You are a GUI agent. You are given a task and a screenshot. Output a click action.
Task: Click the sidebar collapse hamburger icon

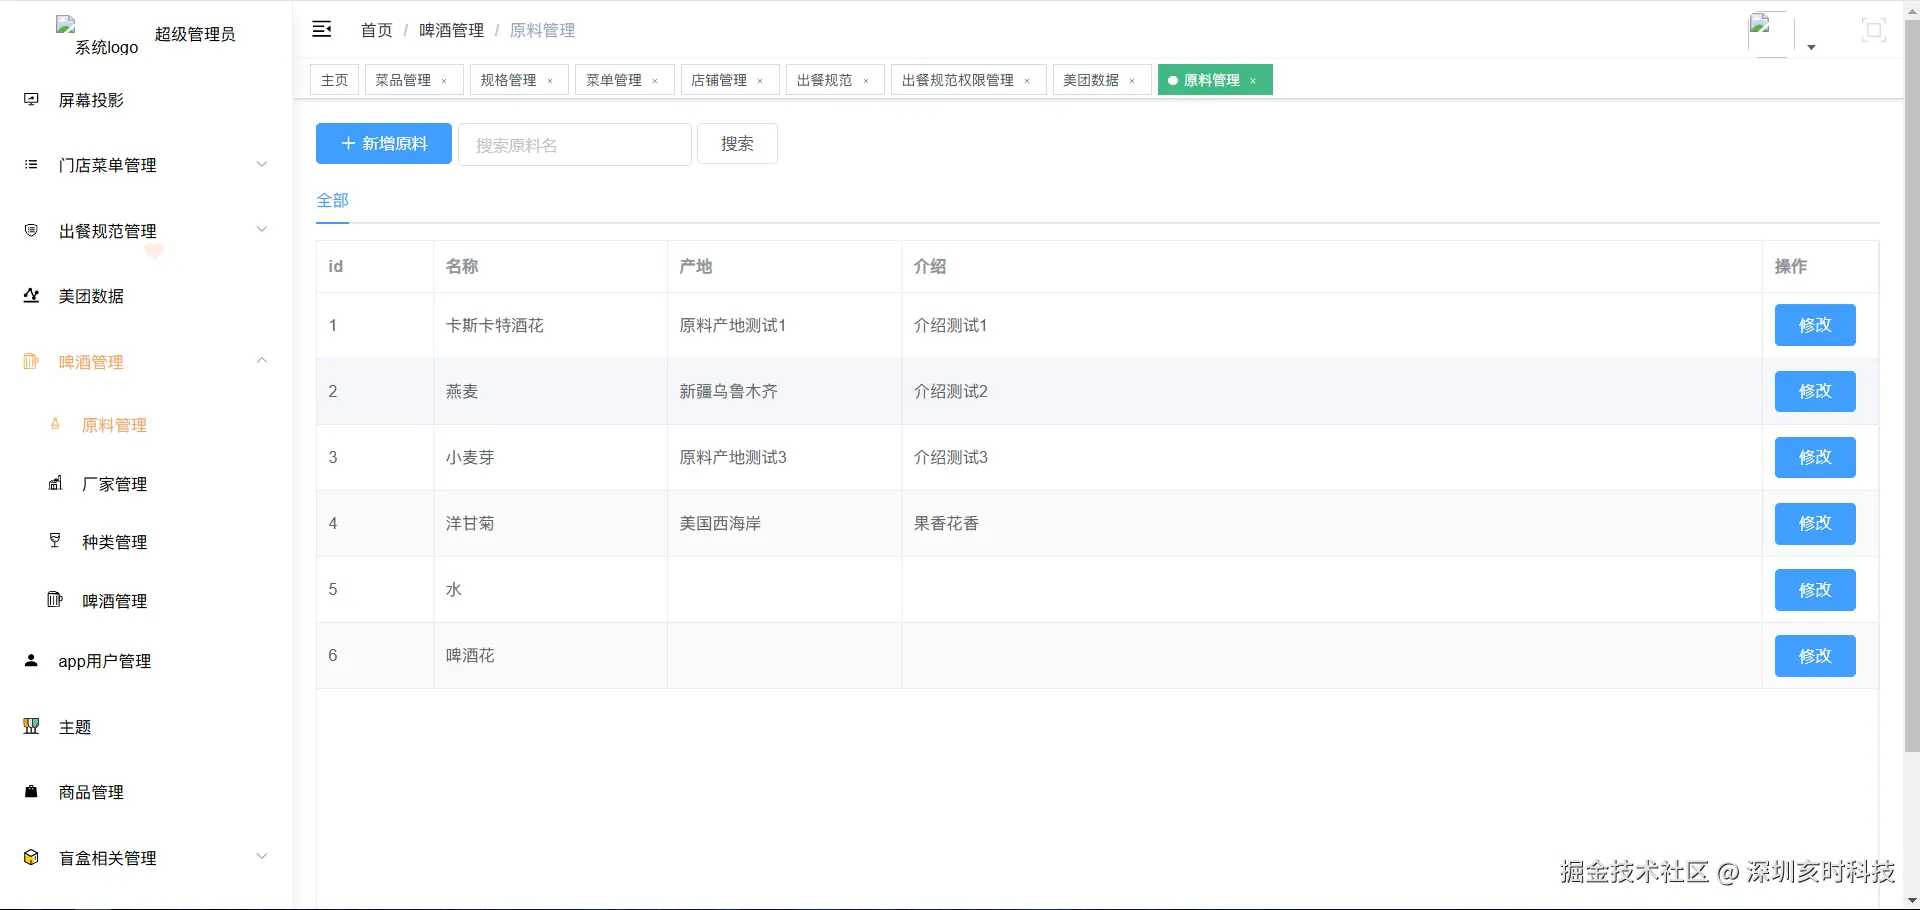pos(322,29)
